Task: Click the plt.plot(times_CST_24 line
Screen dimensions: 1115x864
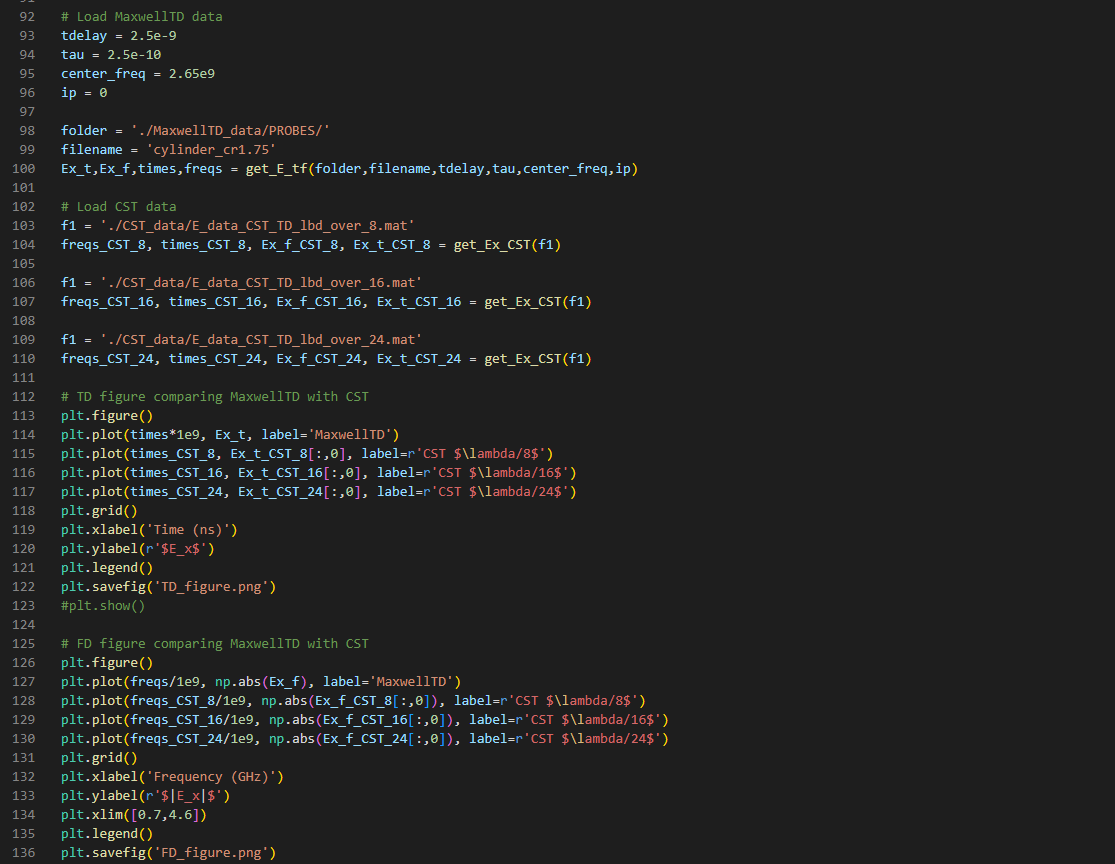Action: point(319,492)
